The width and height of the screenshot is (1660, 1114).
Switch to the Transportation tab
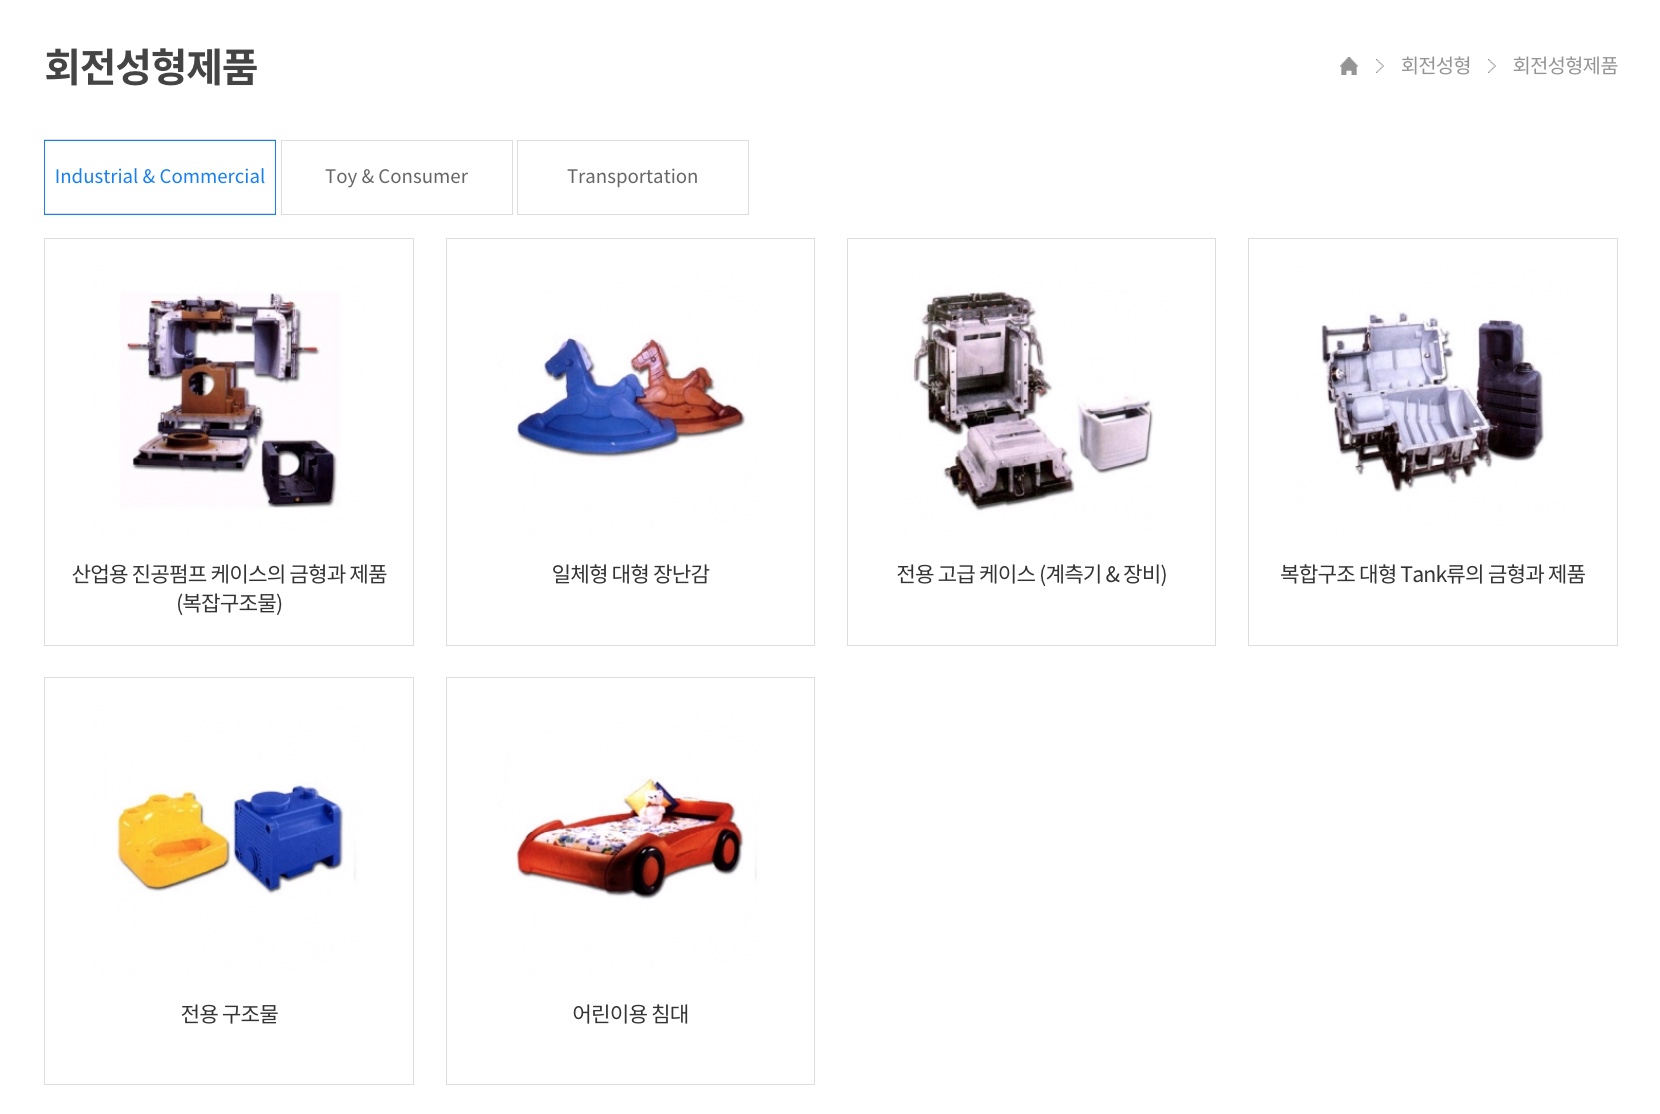(x=632, y=177)
